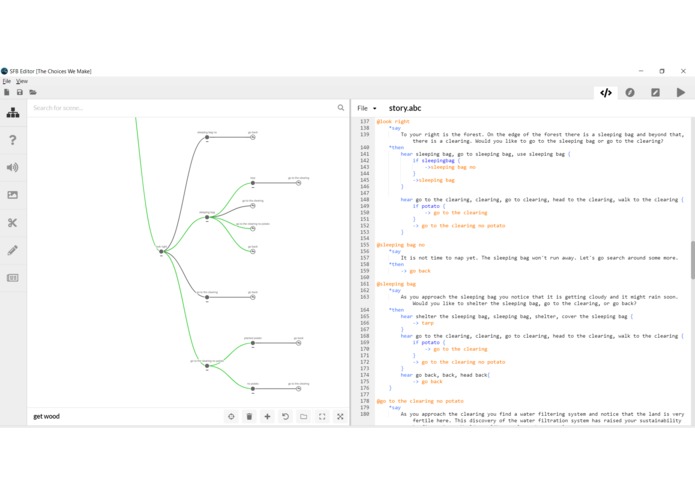Click 'if potato {' on line 149
Viewport: 695px width, 494px height.
point(429,206)
